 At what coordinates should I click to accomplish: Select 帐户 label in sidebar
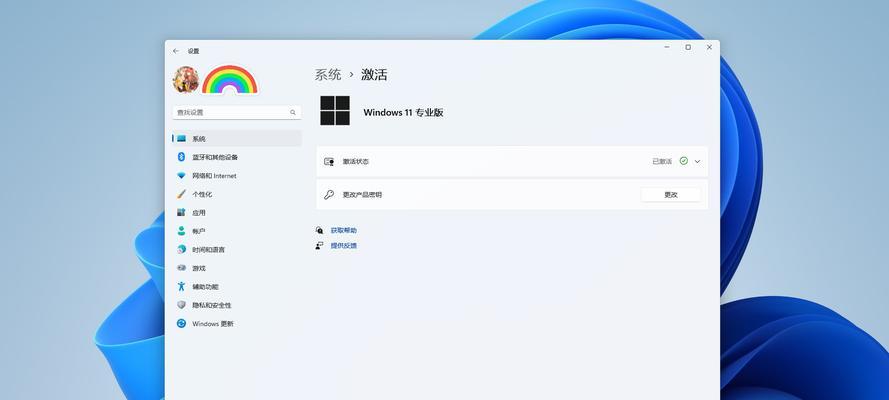click(x=198, y=231)
